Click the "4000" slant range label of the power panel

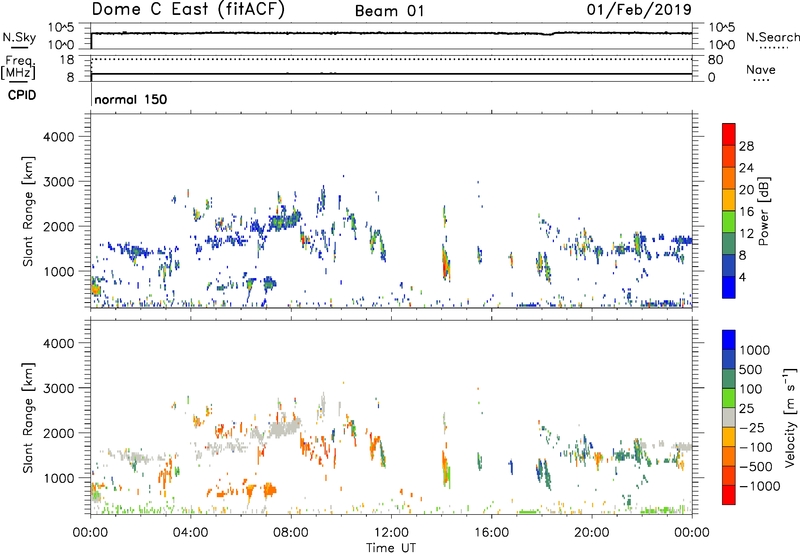[x=59, y=137]
